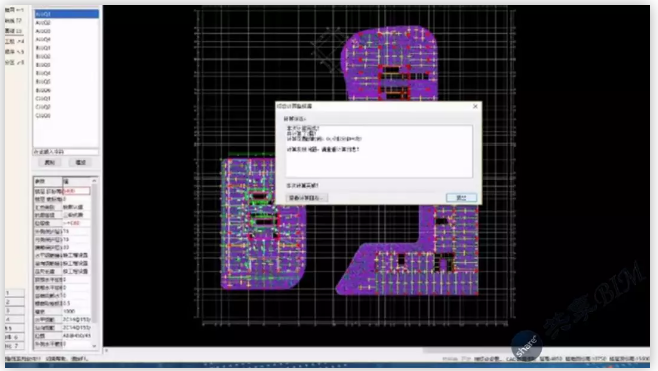Click the property value cell showing 0.5
Image resolution: width=658 pixels, height=371 pixels.
(76, 303)
